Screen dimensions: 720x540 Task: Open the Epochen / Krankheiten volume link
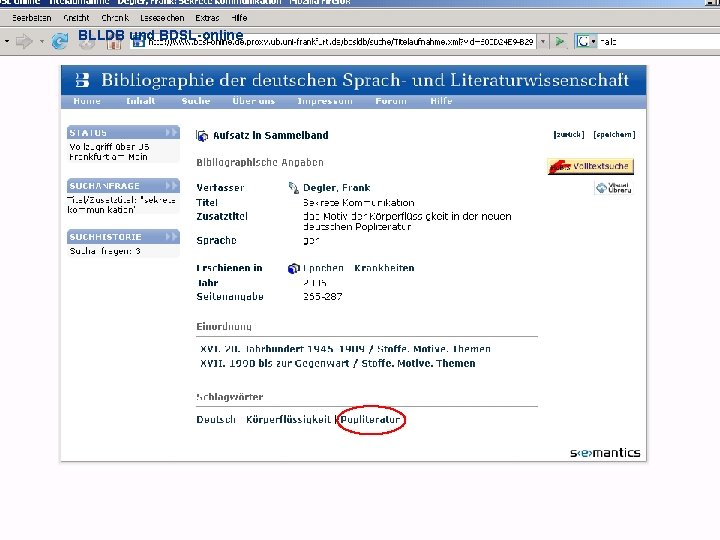[359, 268]
